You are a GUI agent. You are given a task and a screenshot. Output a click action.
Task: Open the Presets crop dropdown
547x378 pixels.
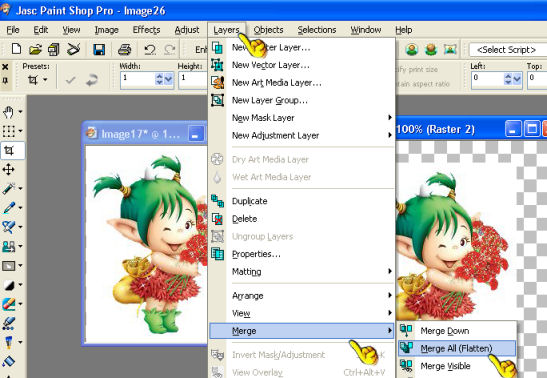[37, 80]
